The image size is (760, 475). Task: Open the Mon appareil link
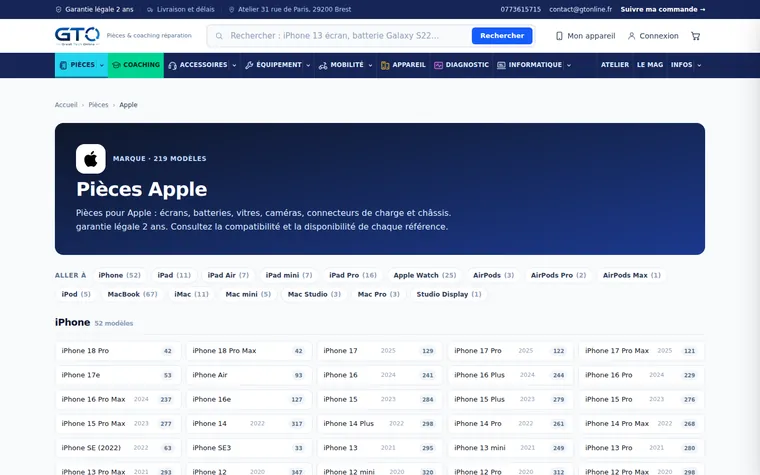tap(586, 36)
